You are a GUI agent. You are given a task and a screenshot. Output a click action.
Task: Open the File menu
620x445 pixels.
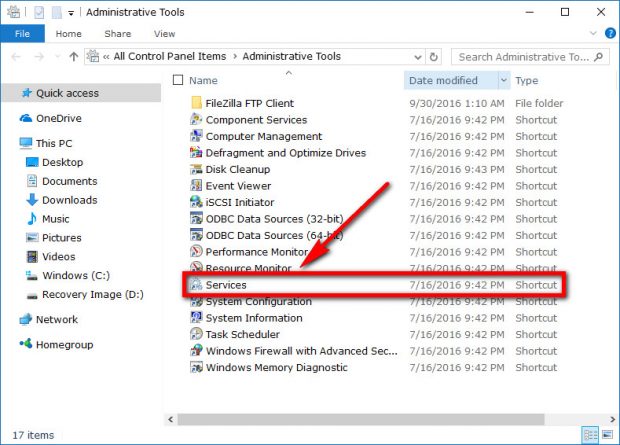(x=22, y=33)
